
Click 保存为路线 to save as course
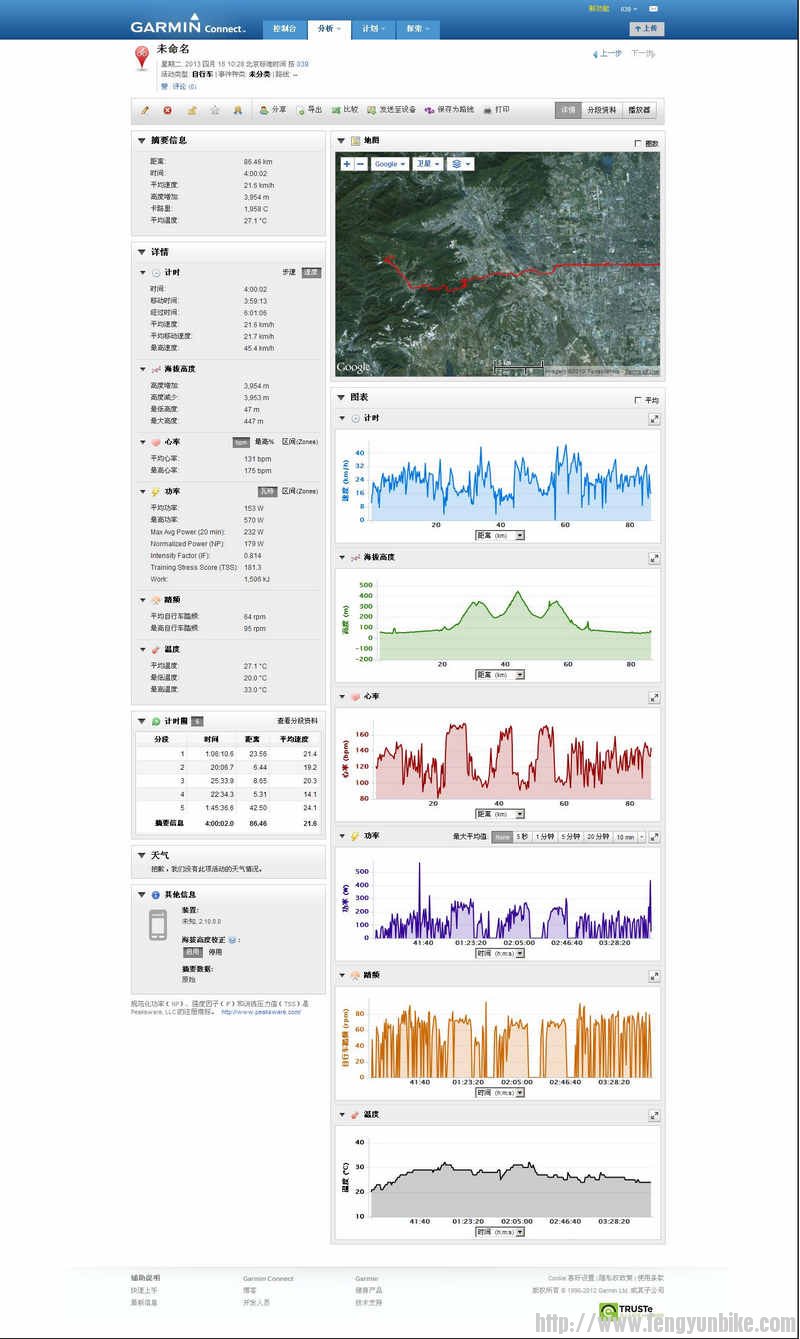[x=452, y=110]
